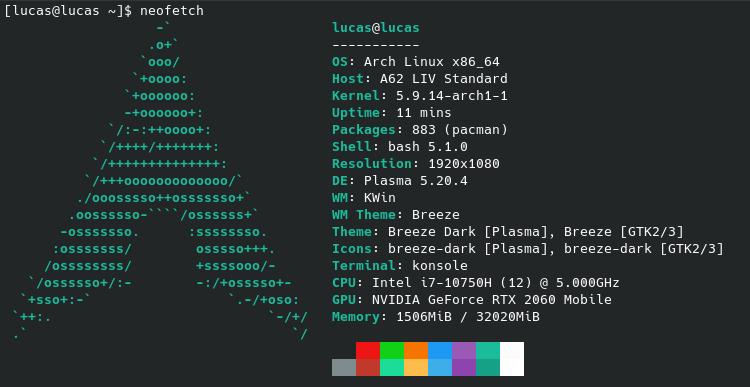Click the lucas@lucas header text
750x387 pixels.
point(375,28)
